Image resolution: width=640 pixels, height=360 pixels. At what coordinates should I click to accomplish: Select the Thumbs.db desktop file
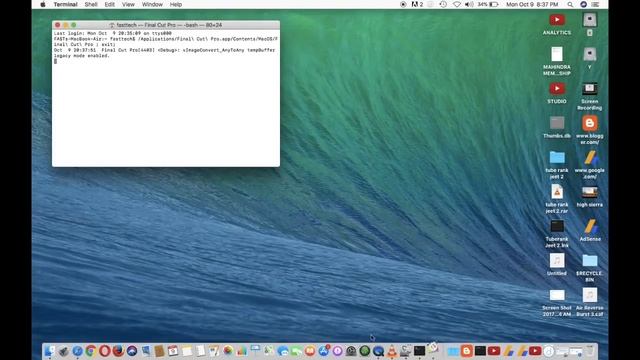click(557, 127)
